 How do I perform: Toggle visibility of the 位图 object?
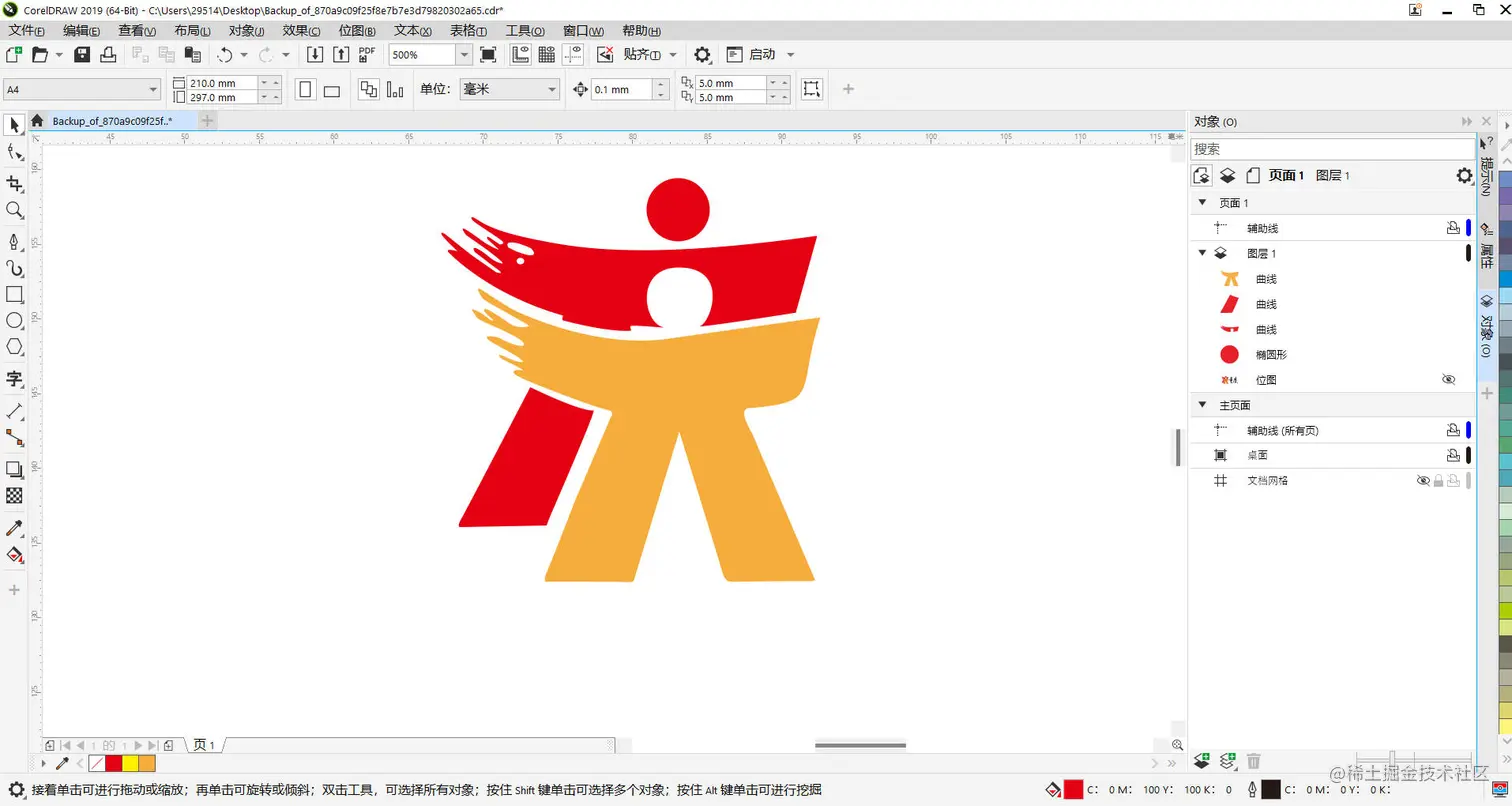[x=1449, y=379]
